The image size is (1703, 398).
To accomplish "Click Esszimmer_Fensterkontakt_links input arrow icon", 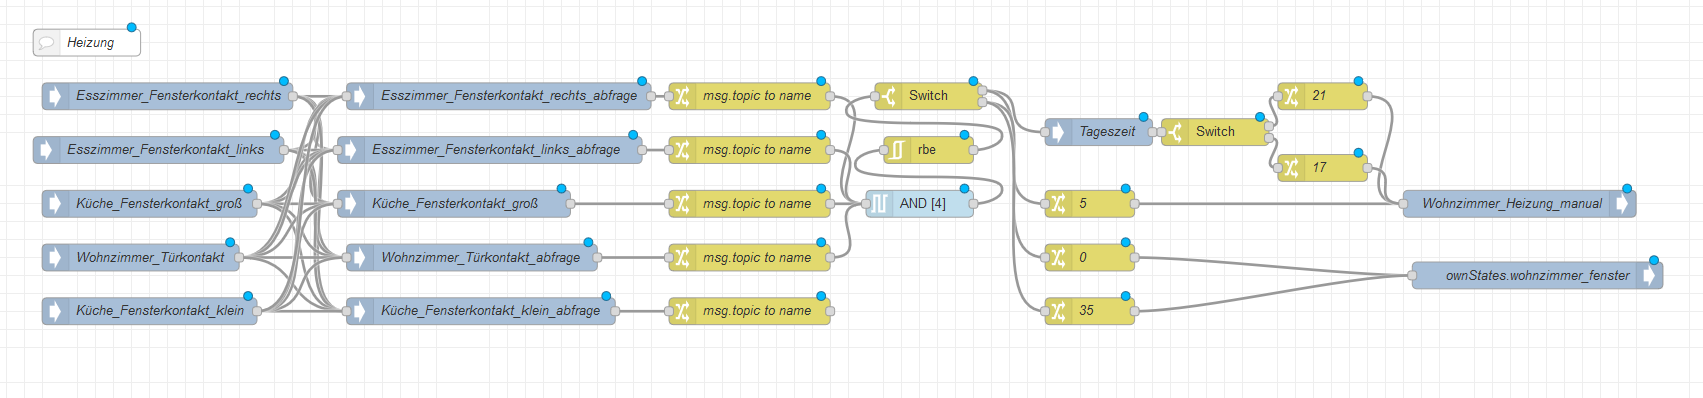I will click(x=45, y=150).
